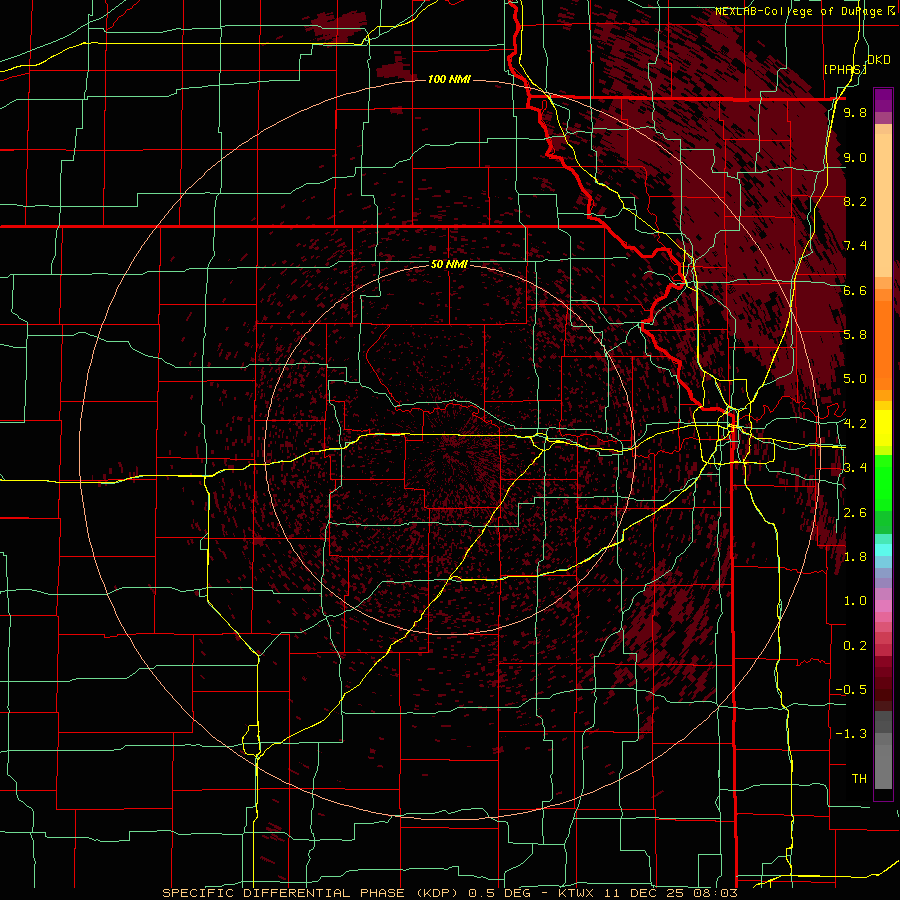This screenshot has height=900, width=900.
Task: Click the 9.0 scale value
Action: pos(855,158)
